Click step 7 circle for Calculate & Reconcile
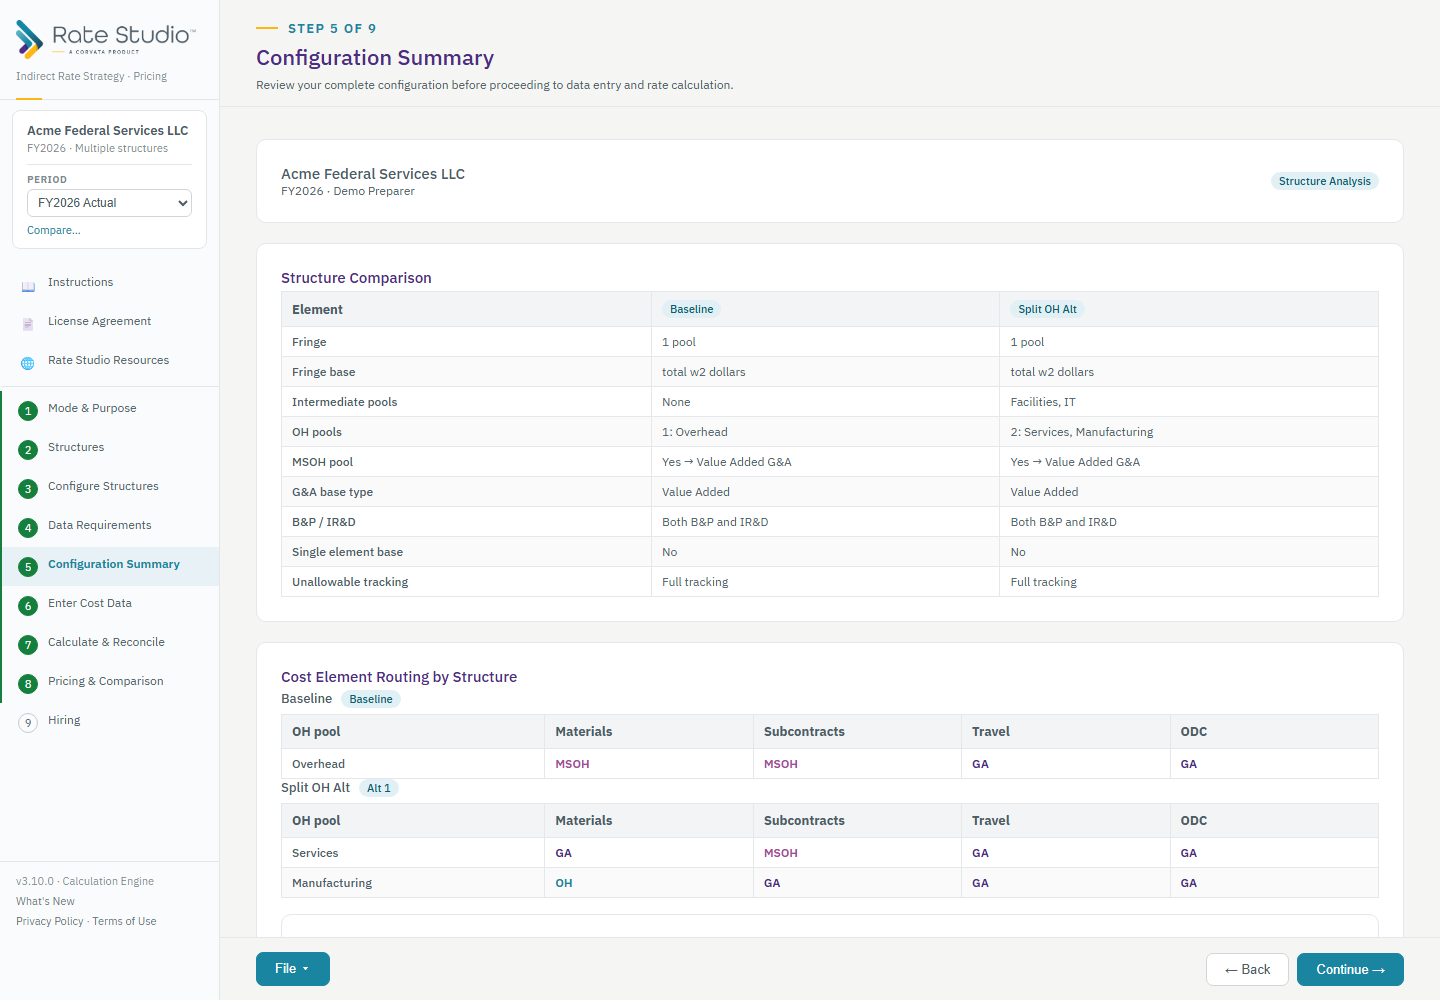This screenshot has width=1440, height=1000. point(28,645)
